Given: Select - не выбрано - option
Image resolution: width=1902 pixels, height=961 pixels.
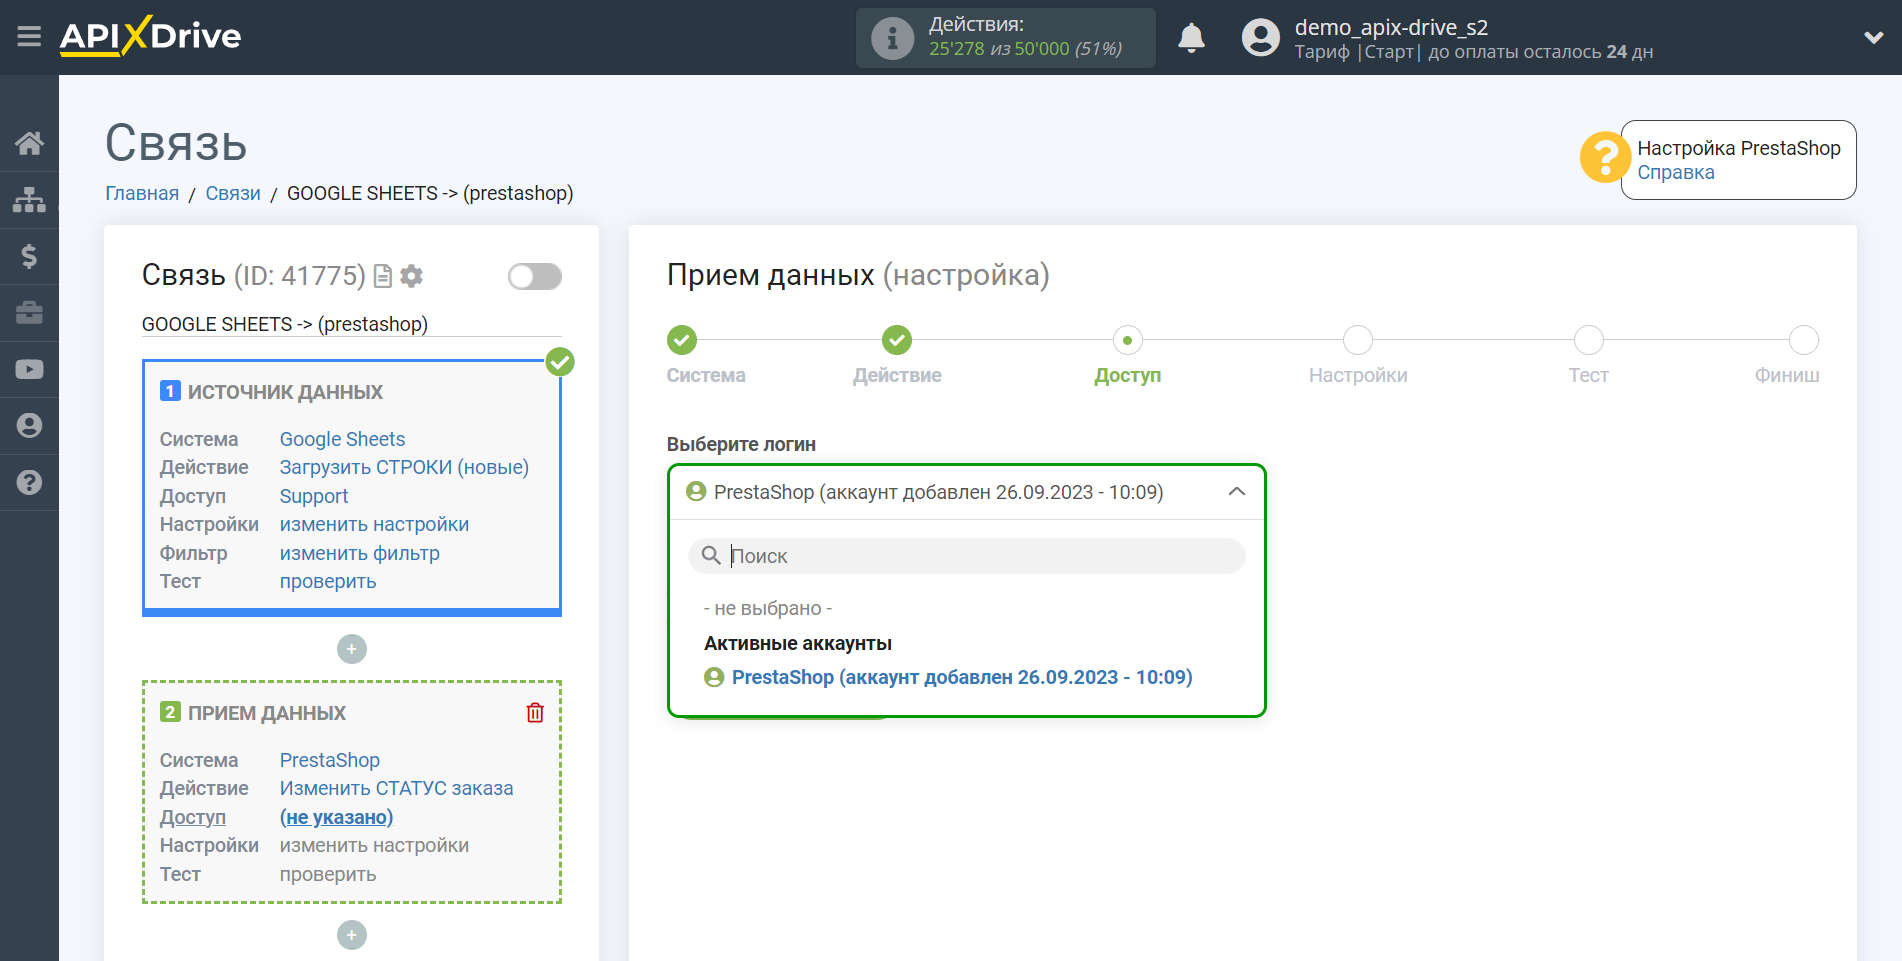Looking at the screenshot, I should (768, 608).
